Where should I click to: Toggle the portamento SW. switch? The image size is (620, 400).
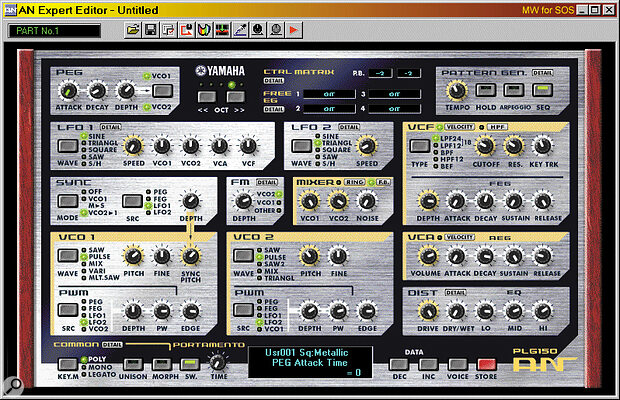tap(190, 364)
